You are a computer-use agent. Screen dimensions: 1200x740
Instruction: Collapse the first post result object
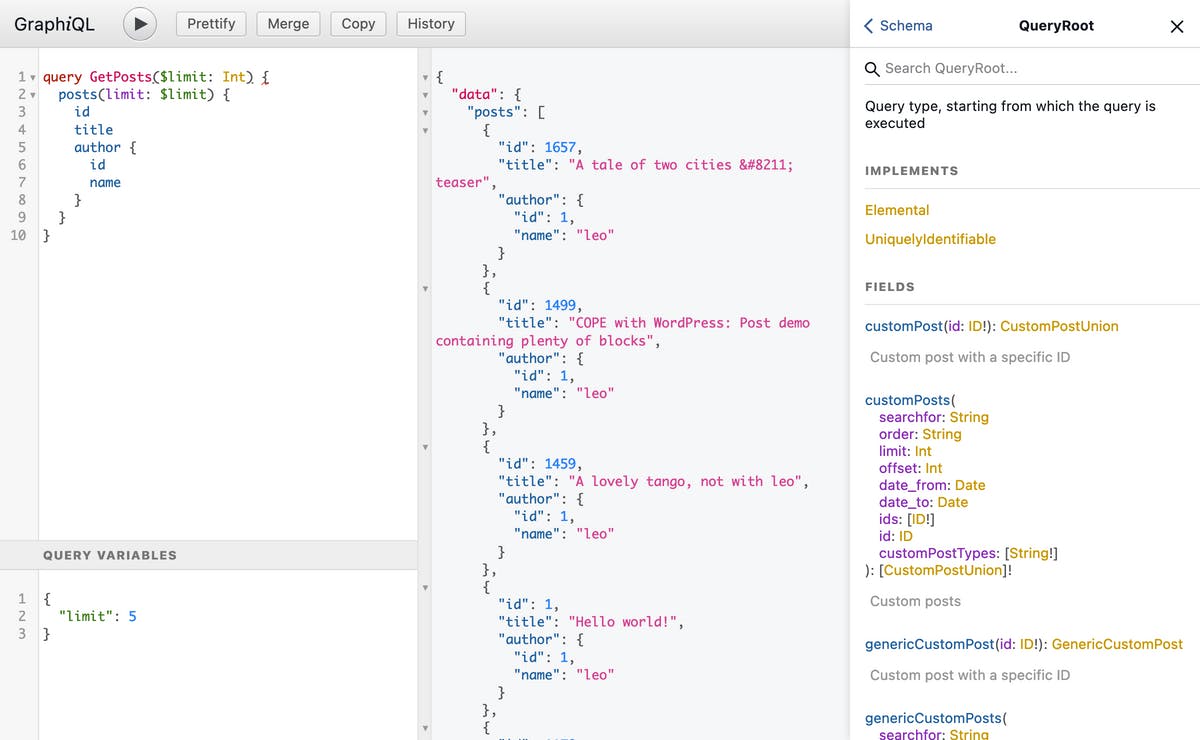tap(425, 129)
